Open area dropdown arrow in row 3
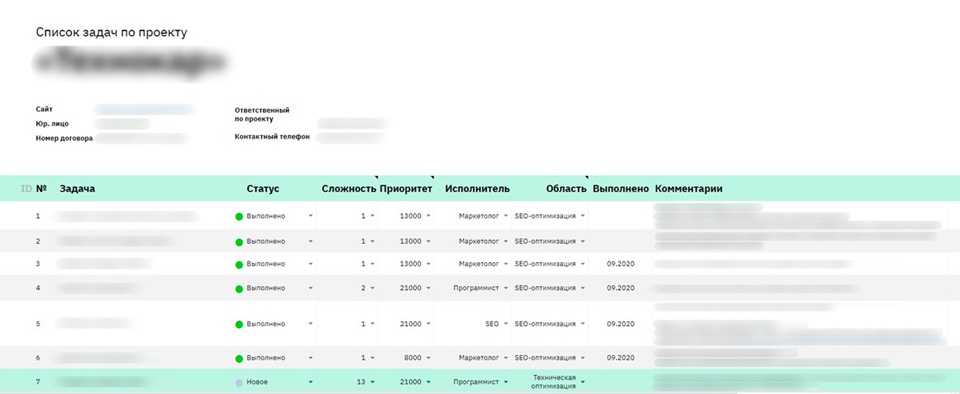 click(583, 264)
